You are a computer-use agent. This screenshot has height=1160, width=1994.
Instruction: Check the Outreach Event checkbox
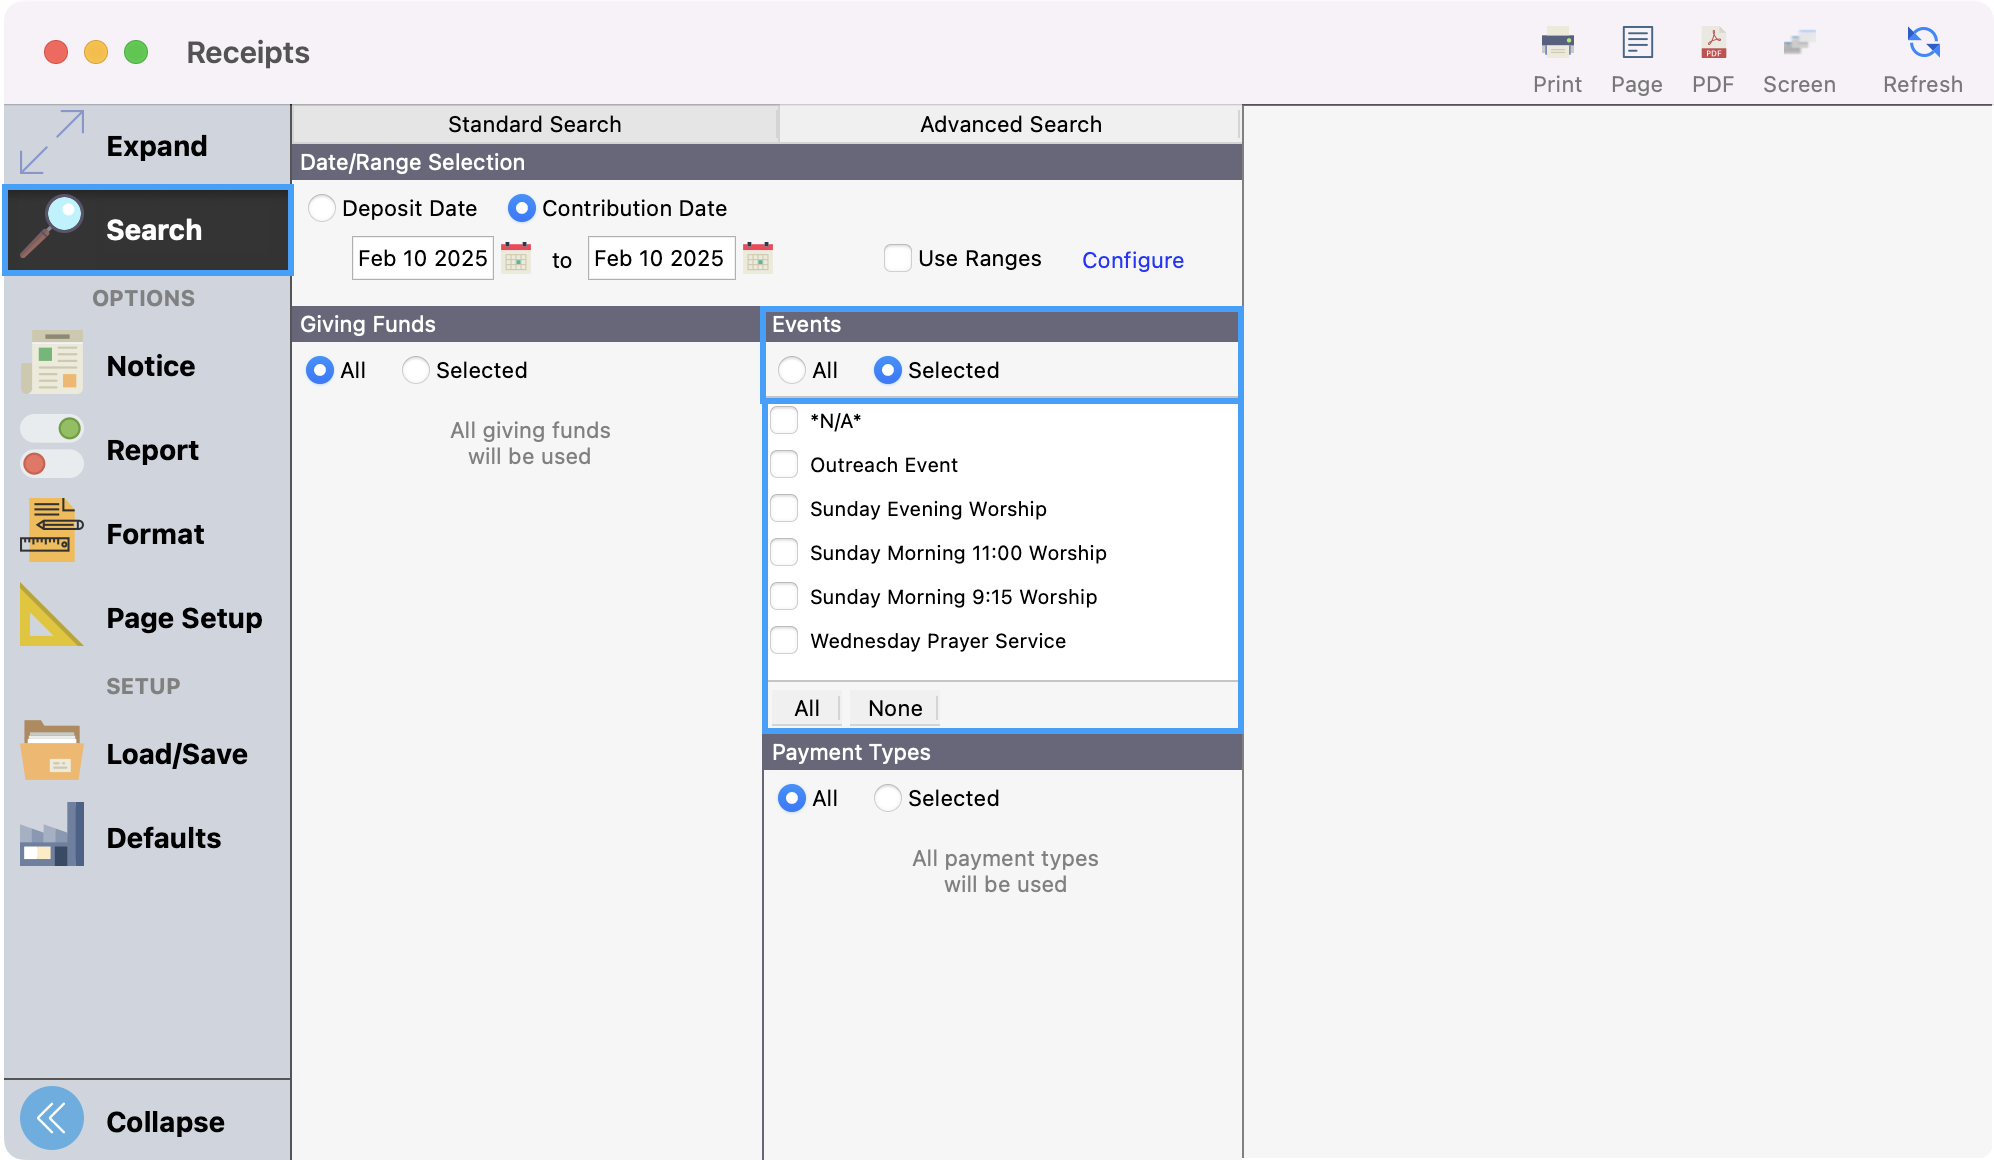[x=785, y=465]
